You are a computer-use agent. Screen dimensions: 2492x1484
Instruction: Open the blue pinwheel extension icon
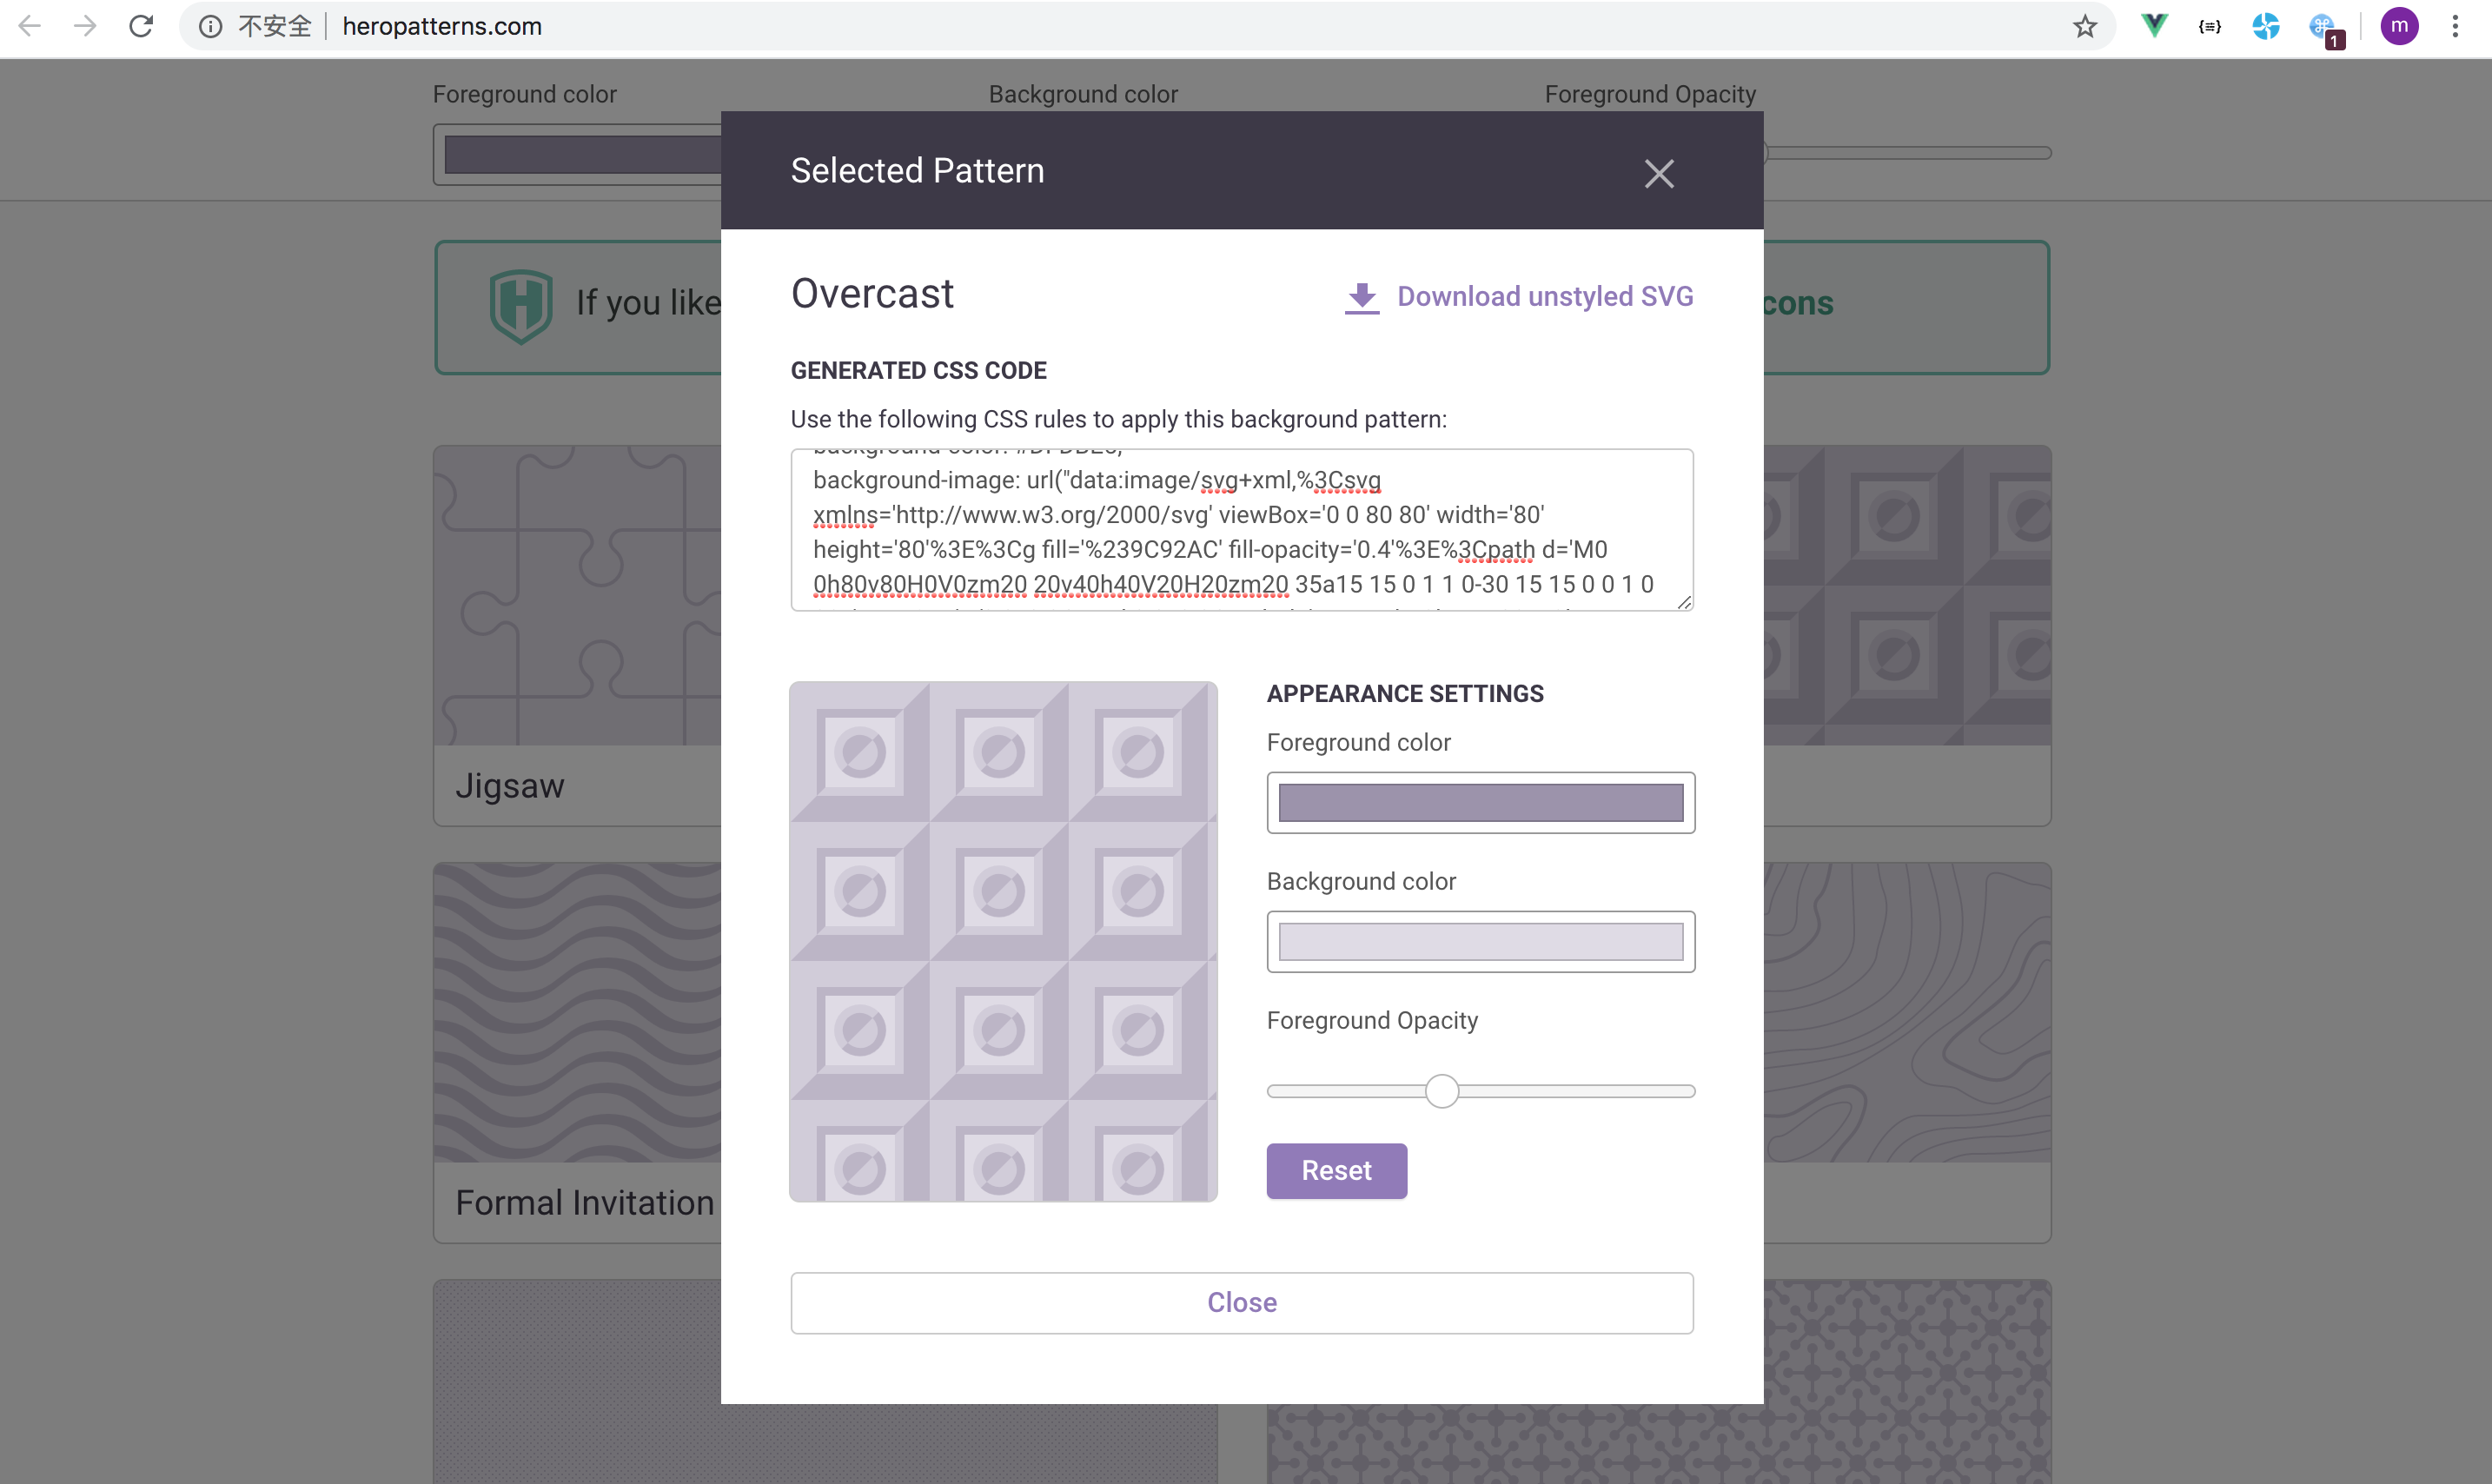click(x=2265, y=26)
